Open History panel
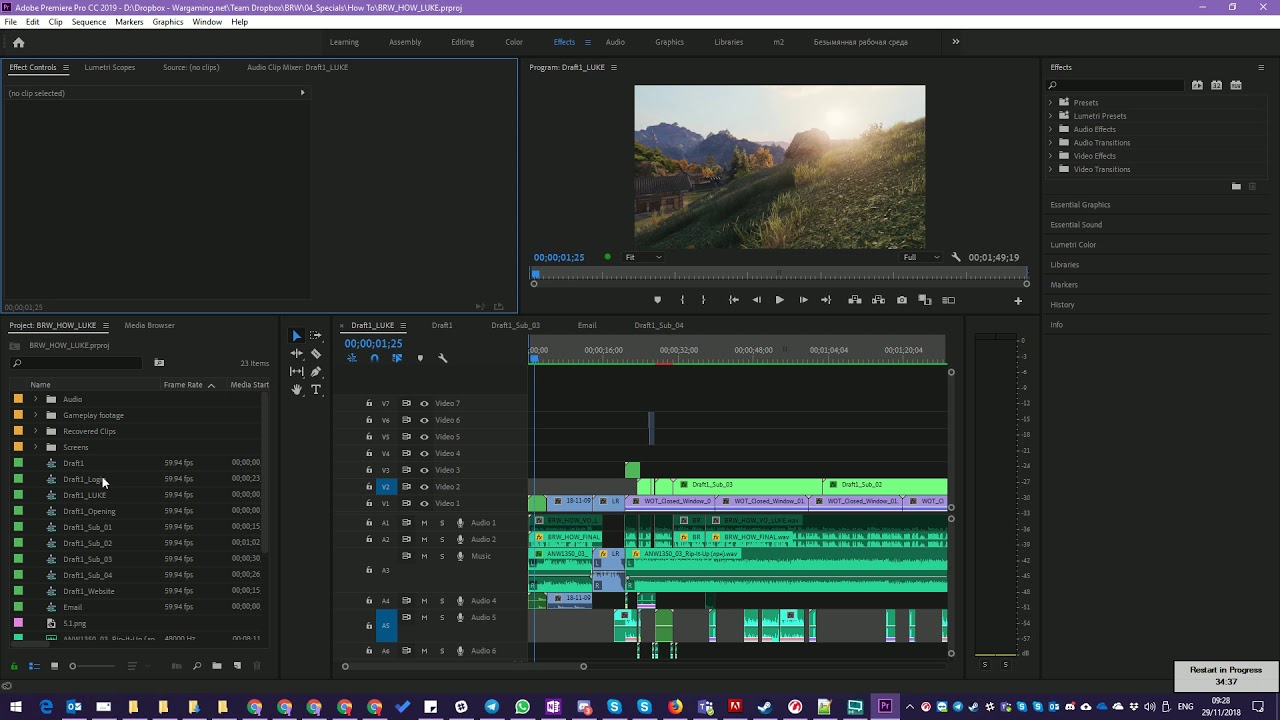The width and height of the screenshot is (1280, 720). click(x=1062, y=305)
